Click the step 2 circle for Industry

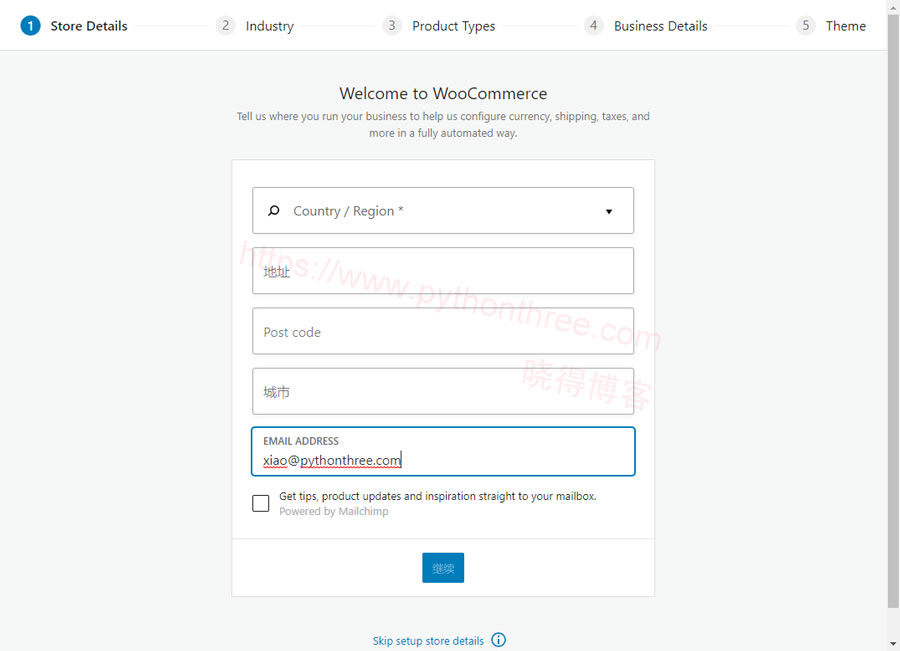[225, 26]
